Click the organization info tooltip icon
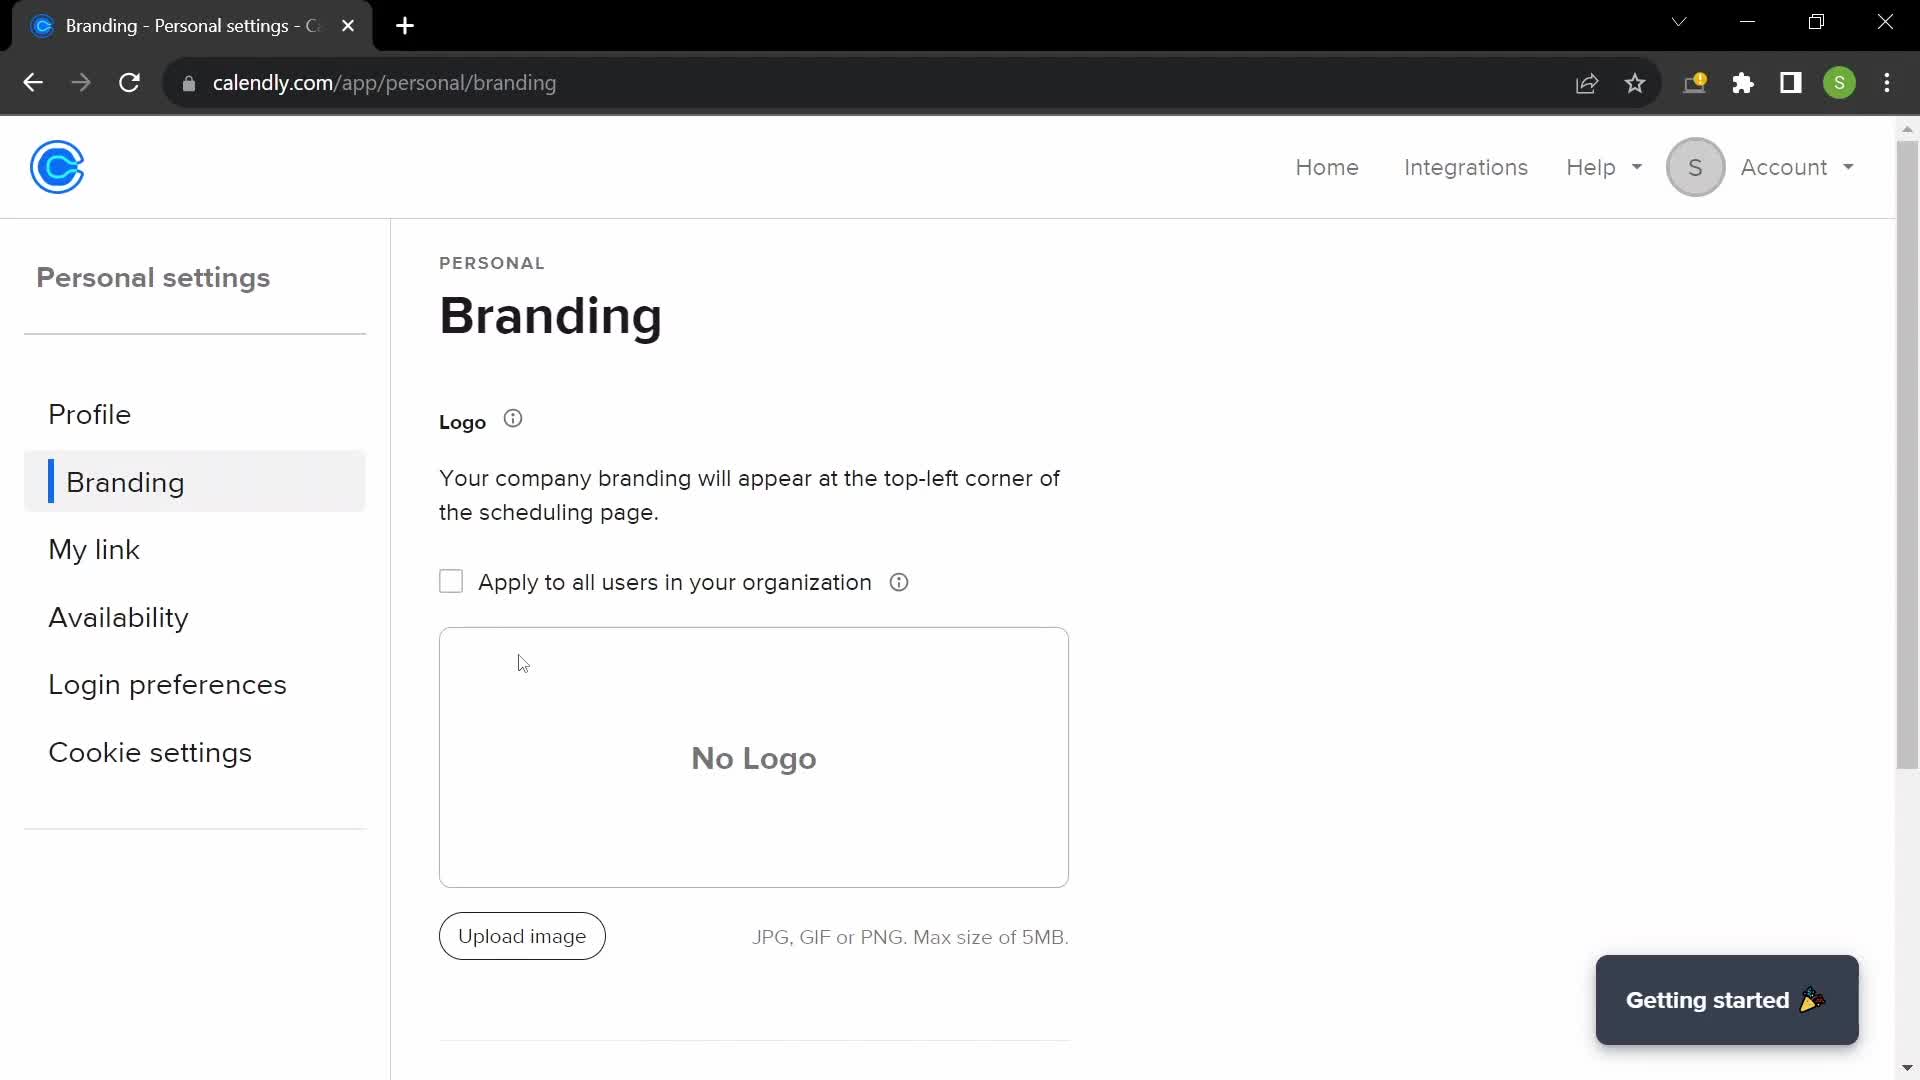The height and width of the screenshot is (1080, 1920). pyautogui.click(x=898, y=582)
